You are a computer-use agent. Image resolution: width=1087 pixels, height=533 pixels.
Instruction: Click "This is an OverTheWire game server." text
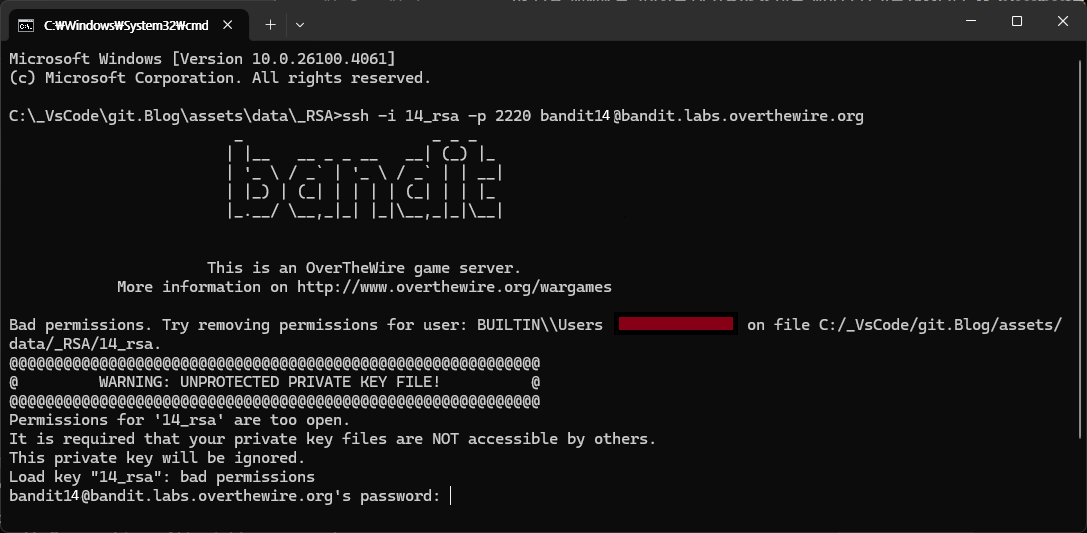364,268
